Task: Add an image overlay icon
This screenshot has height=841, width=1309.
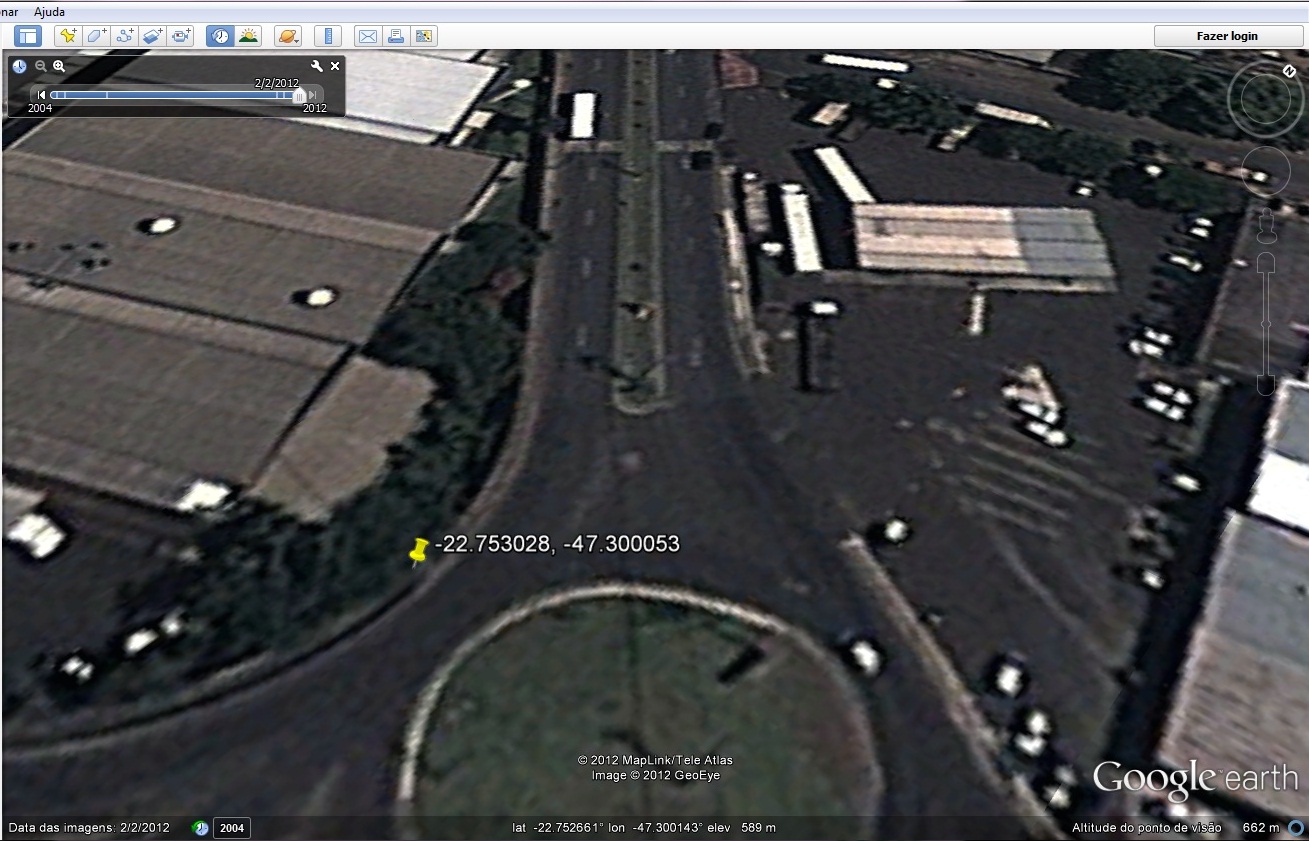Action: pos(153,36)
